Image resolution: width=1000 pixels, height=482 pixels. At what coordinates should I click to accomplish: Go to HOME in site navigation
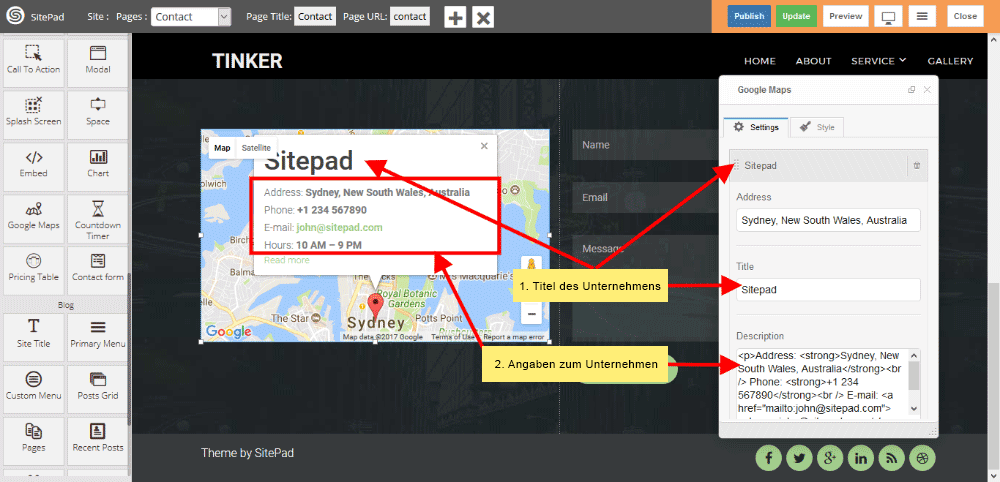point(760,61)
